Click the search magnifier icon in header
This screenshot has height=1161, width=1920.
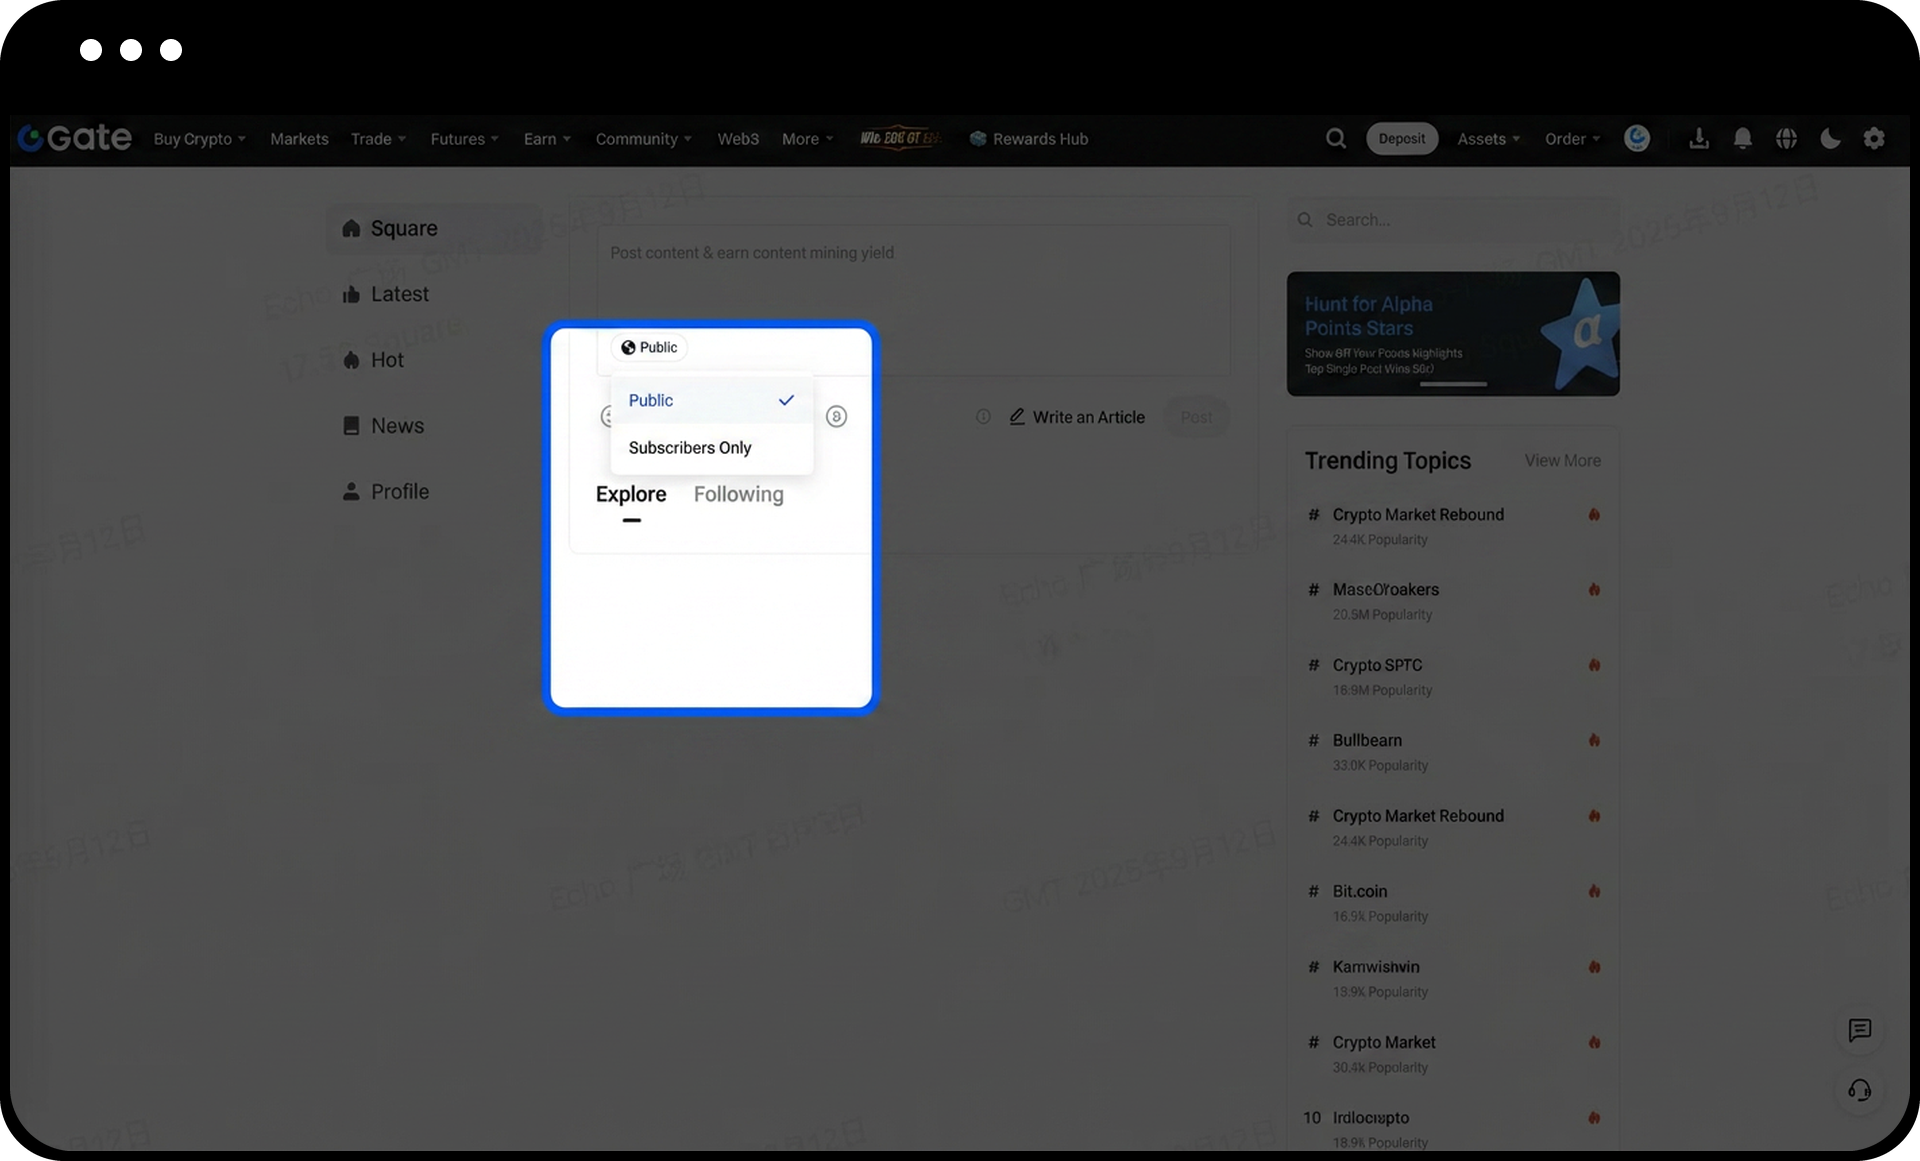coord(1336,139)
